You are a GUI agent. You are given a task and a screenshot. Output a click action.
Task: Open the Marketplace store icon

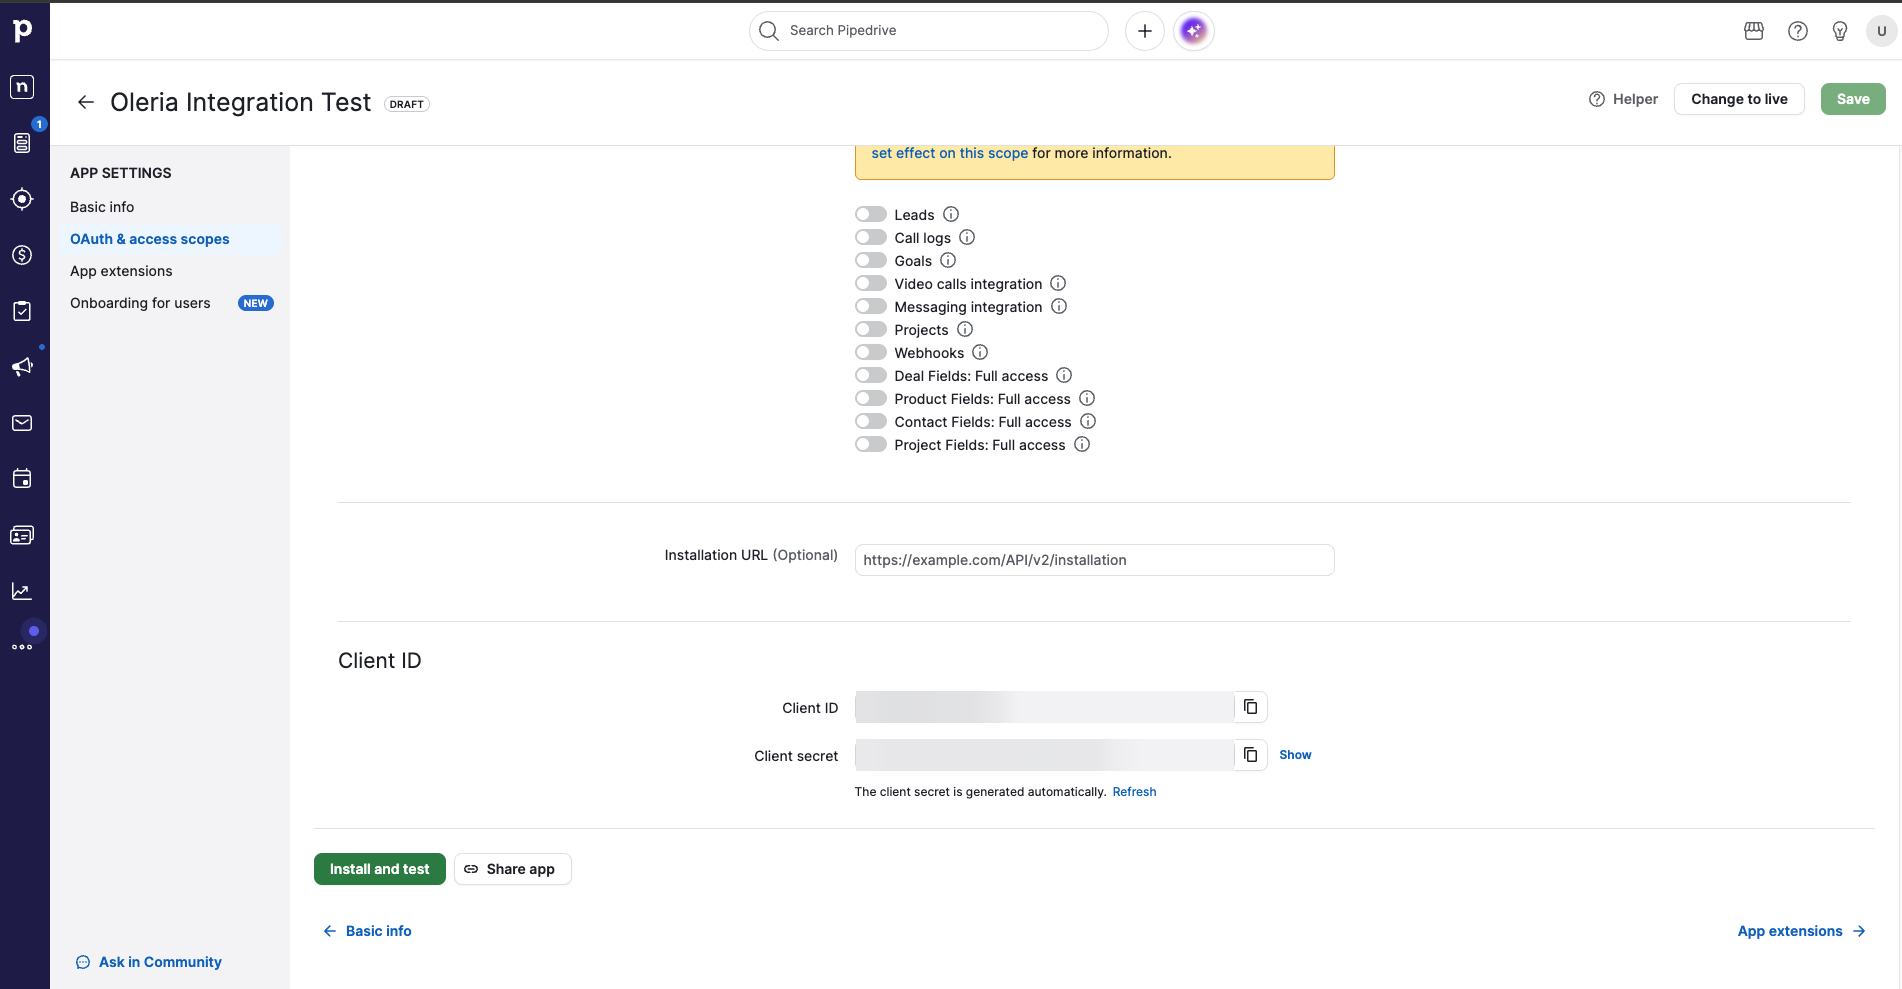click(1754, 31)
